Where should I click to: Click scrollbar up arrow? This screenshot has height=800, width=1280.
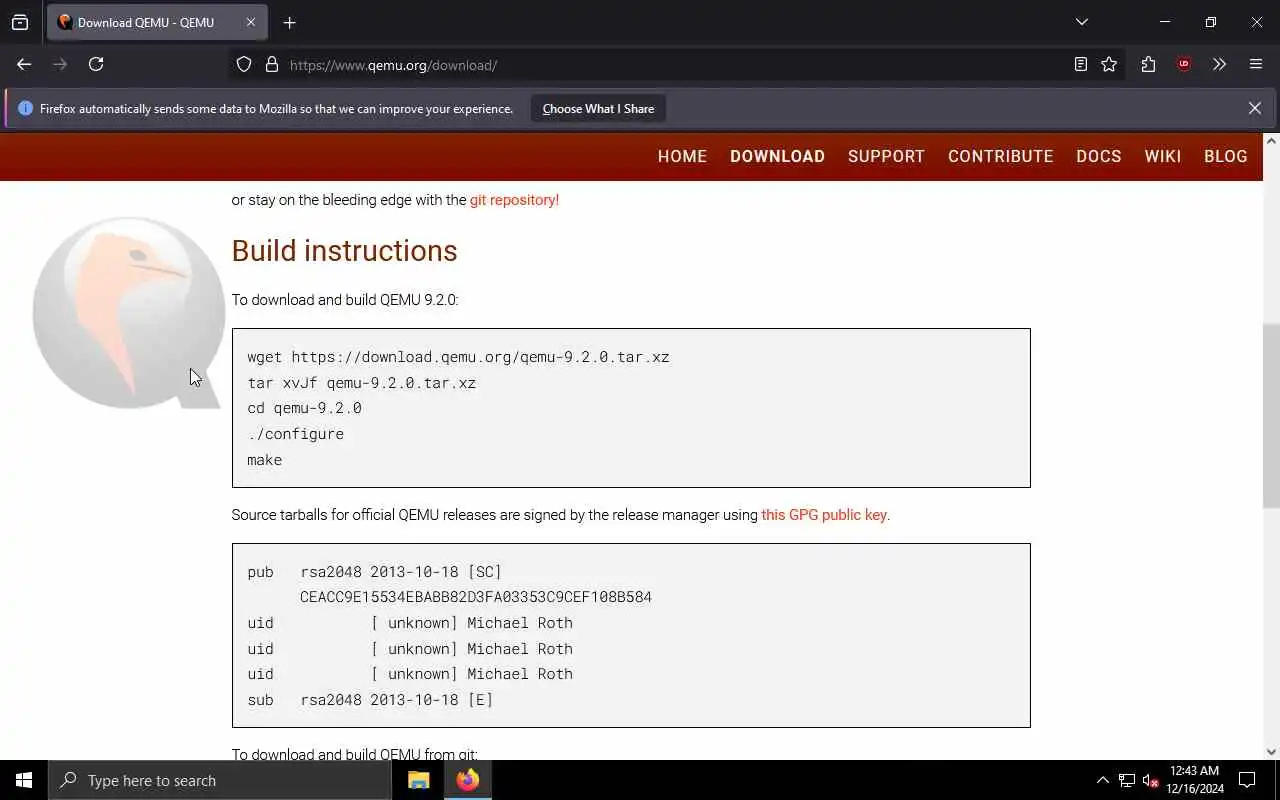click(1271, 141)
